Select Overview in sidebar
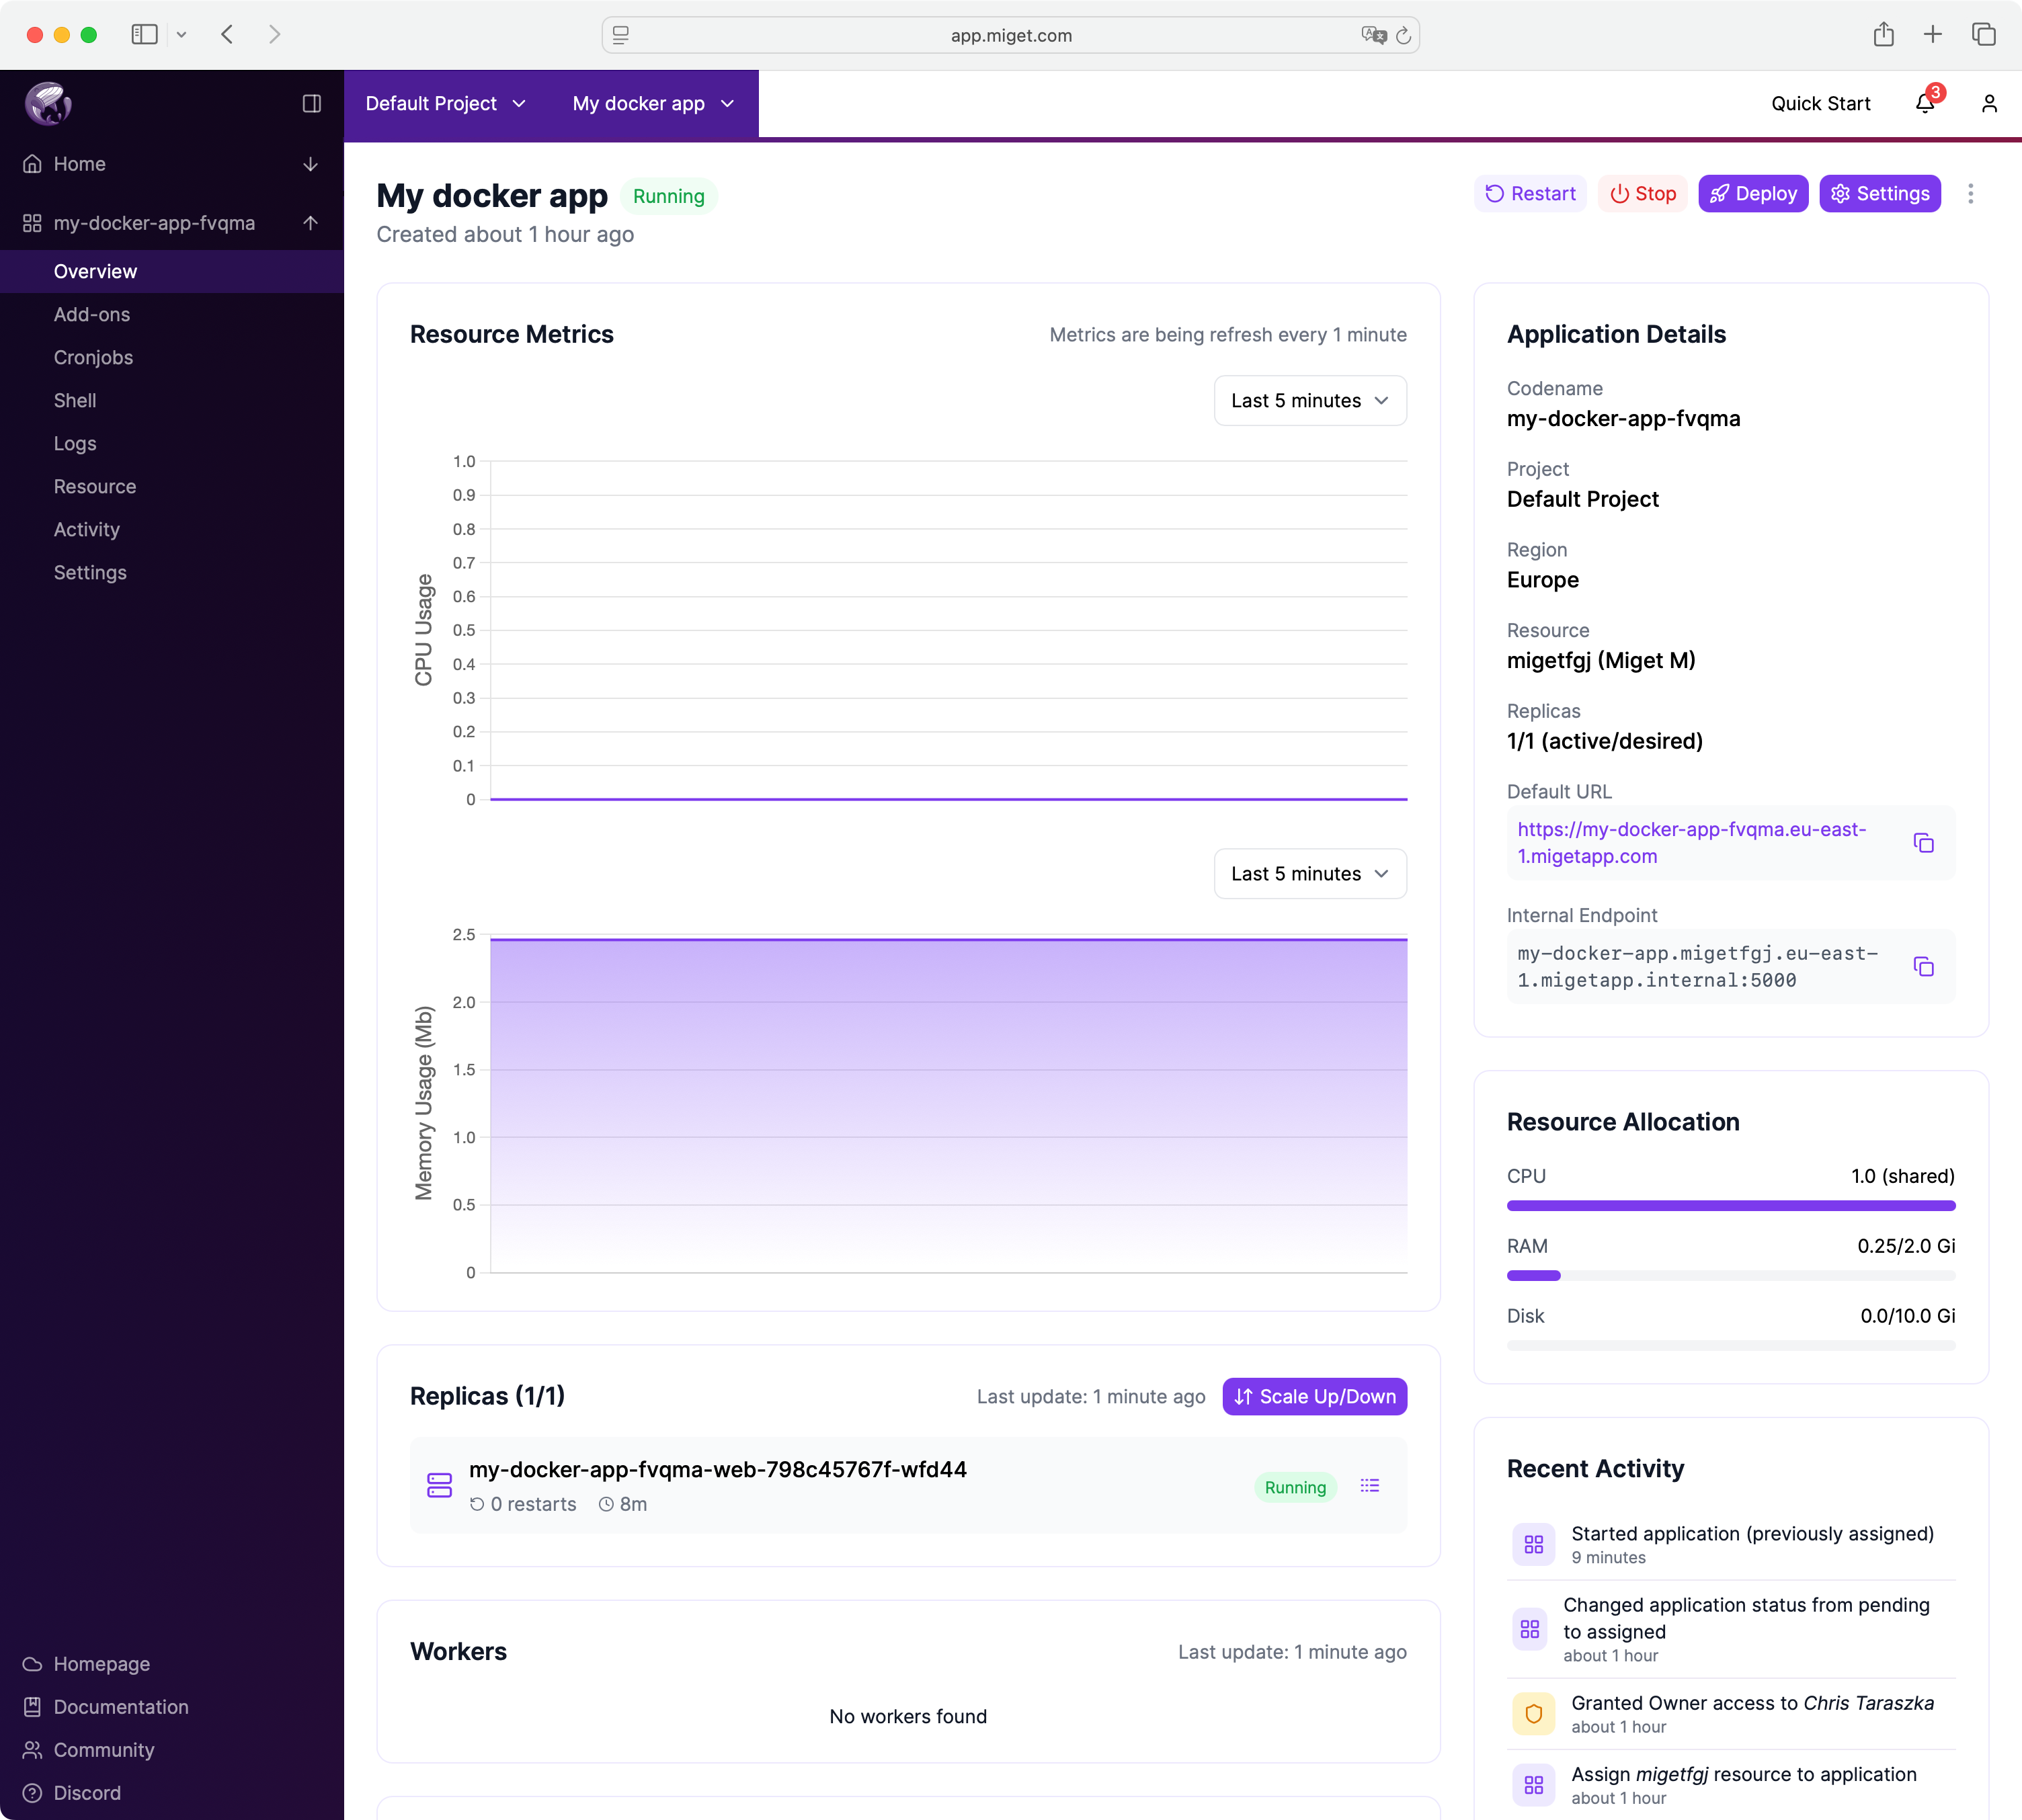 172,272
